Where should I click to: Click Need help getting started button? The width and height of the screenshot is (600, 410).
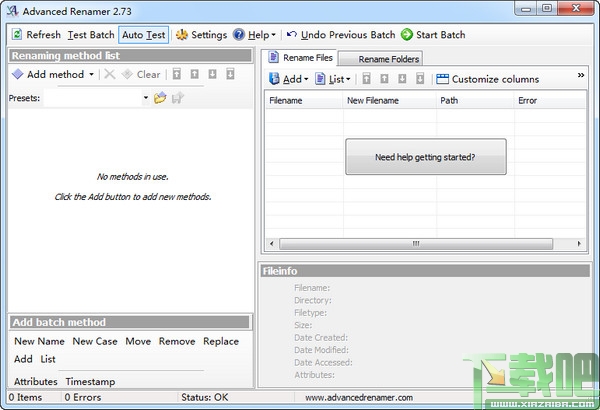426,157
